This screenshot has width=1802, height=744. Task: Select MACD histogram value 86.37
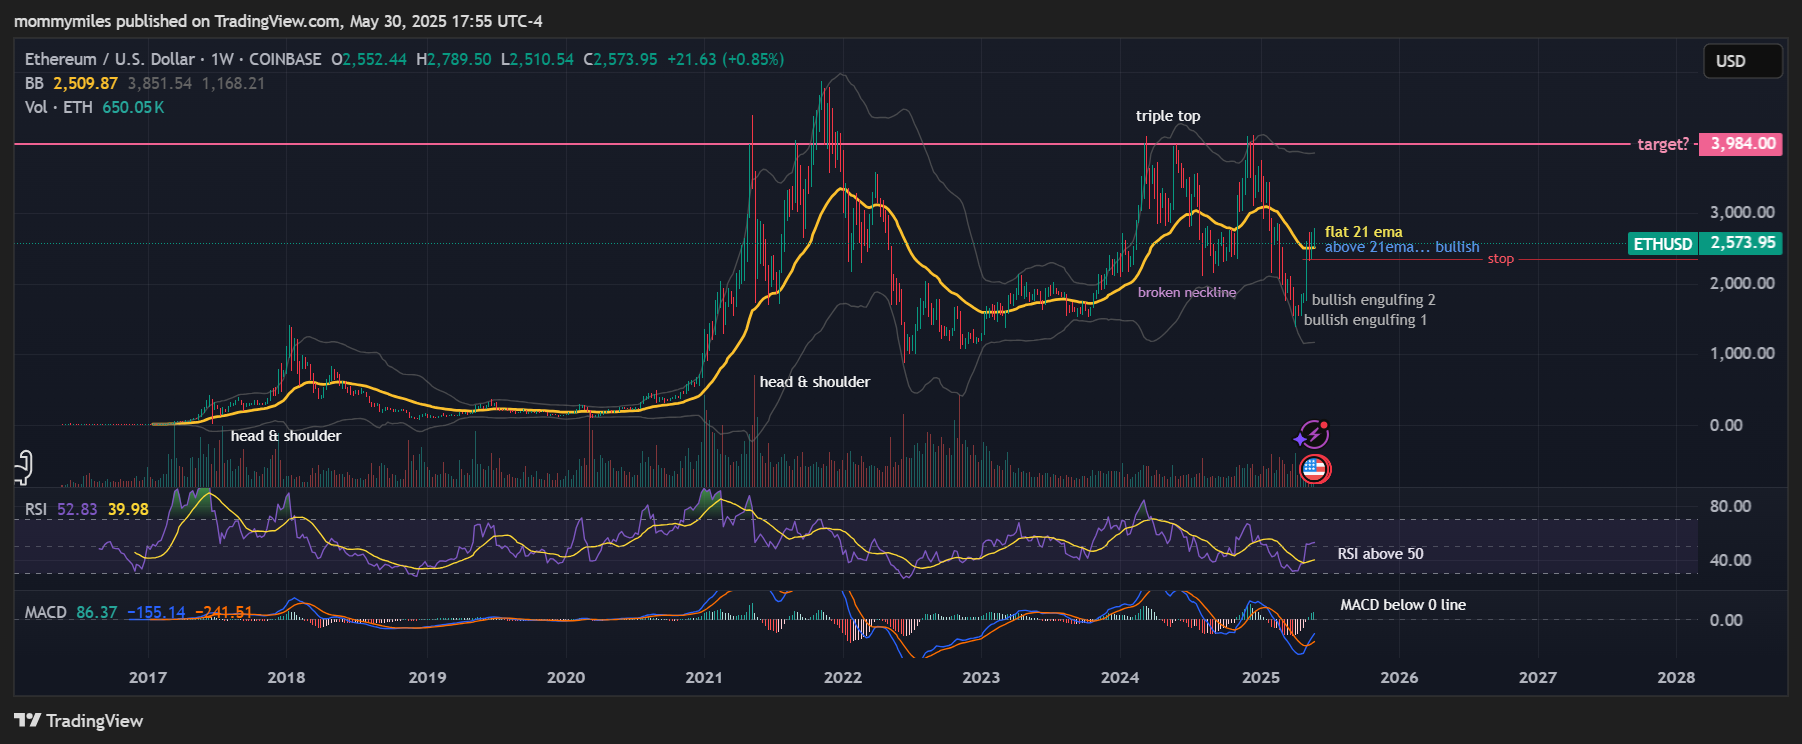click(x=97, y=612)
